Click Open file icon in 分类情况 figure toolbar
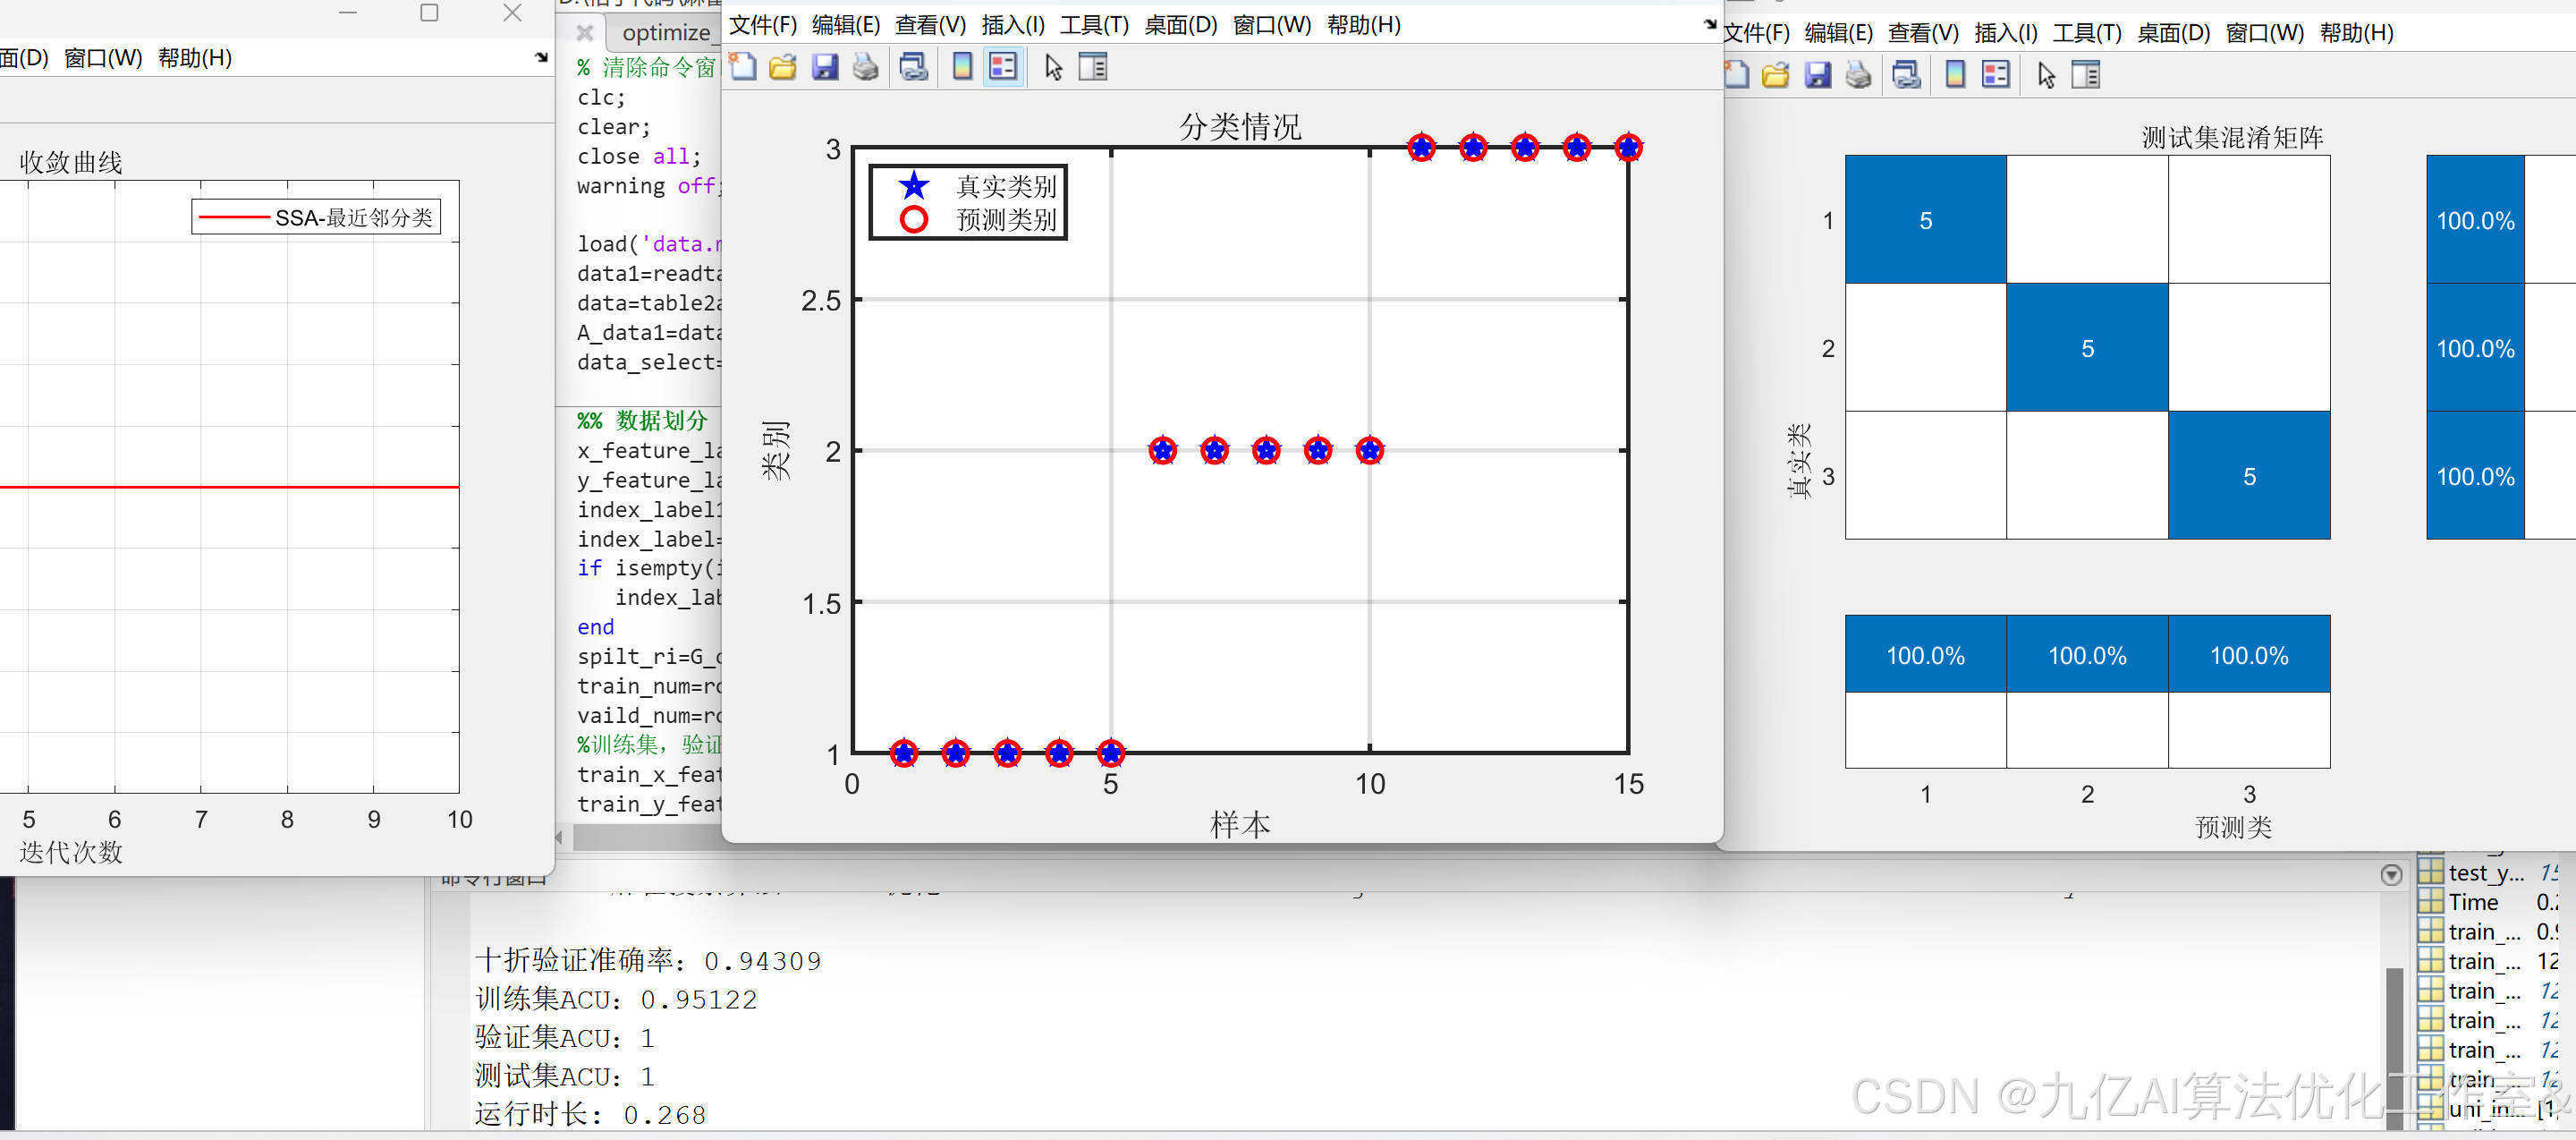 click(782, 67)
